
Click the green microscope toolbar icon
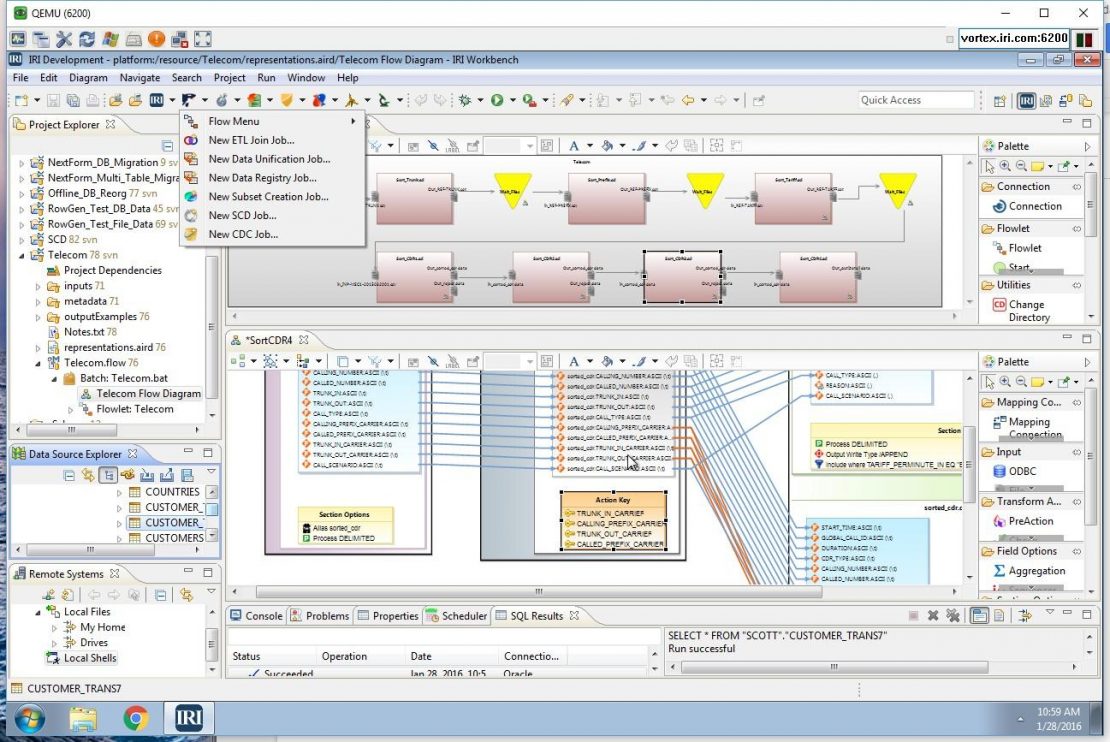[384, 101]
